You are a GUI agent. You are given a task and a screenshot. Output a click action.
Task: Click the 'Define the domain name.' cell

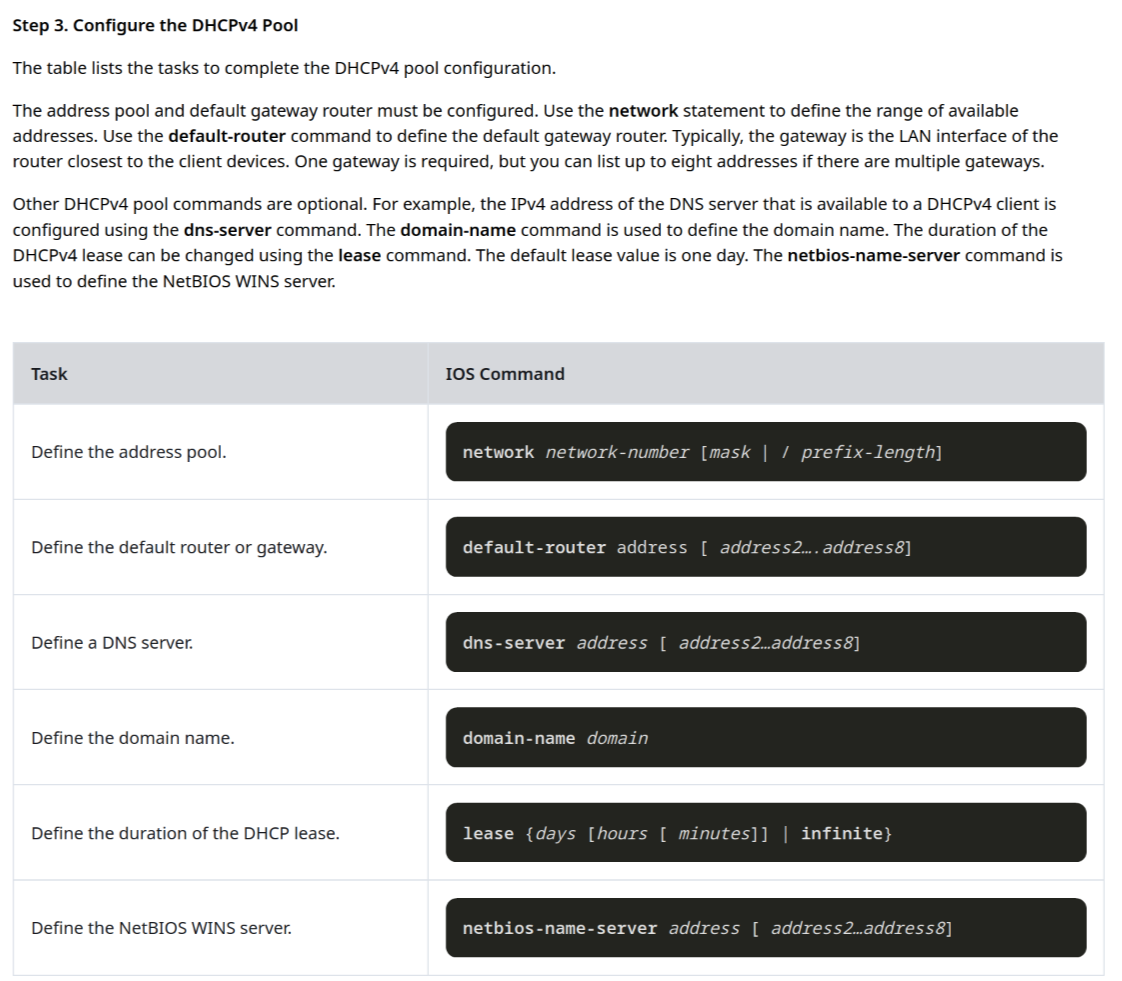pos(133,737)
